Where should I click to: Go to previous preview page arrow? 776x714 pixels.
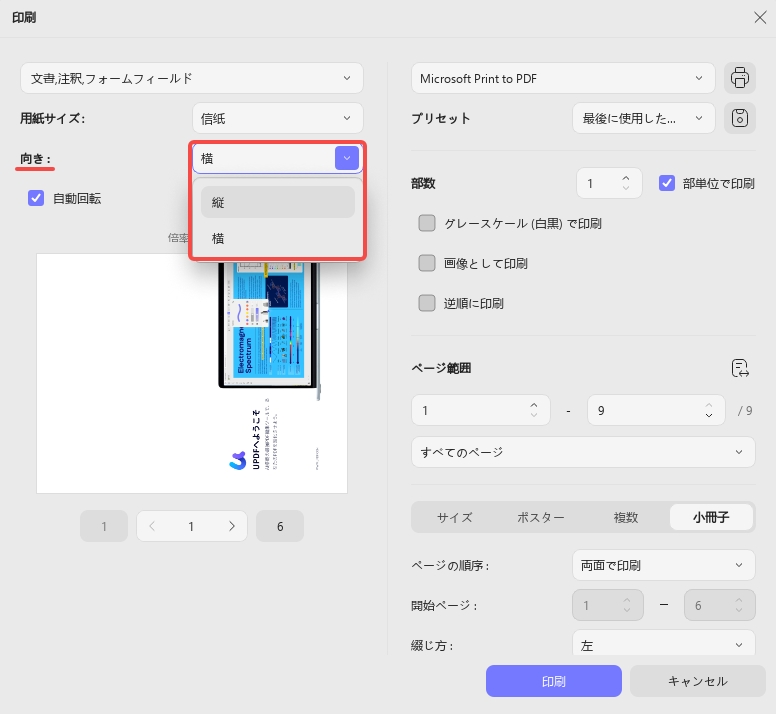coord(152,526)
